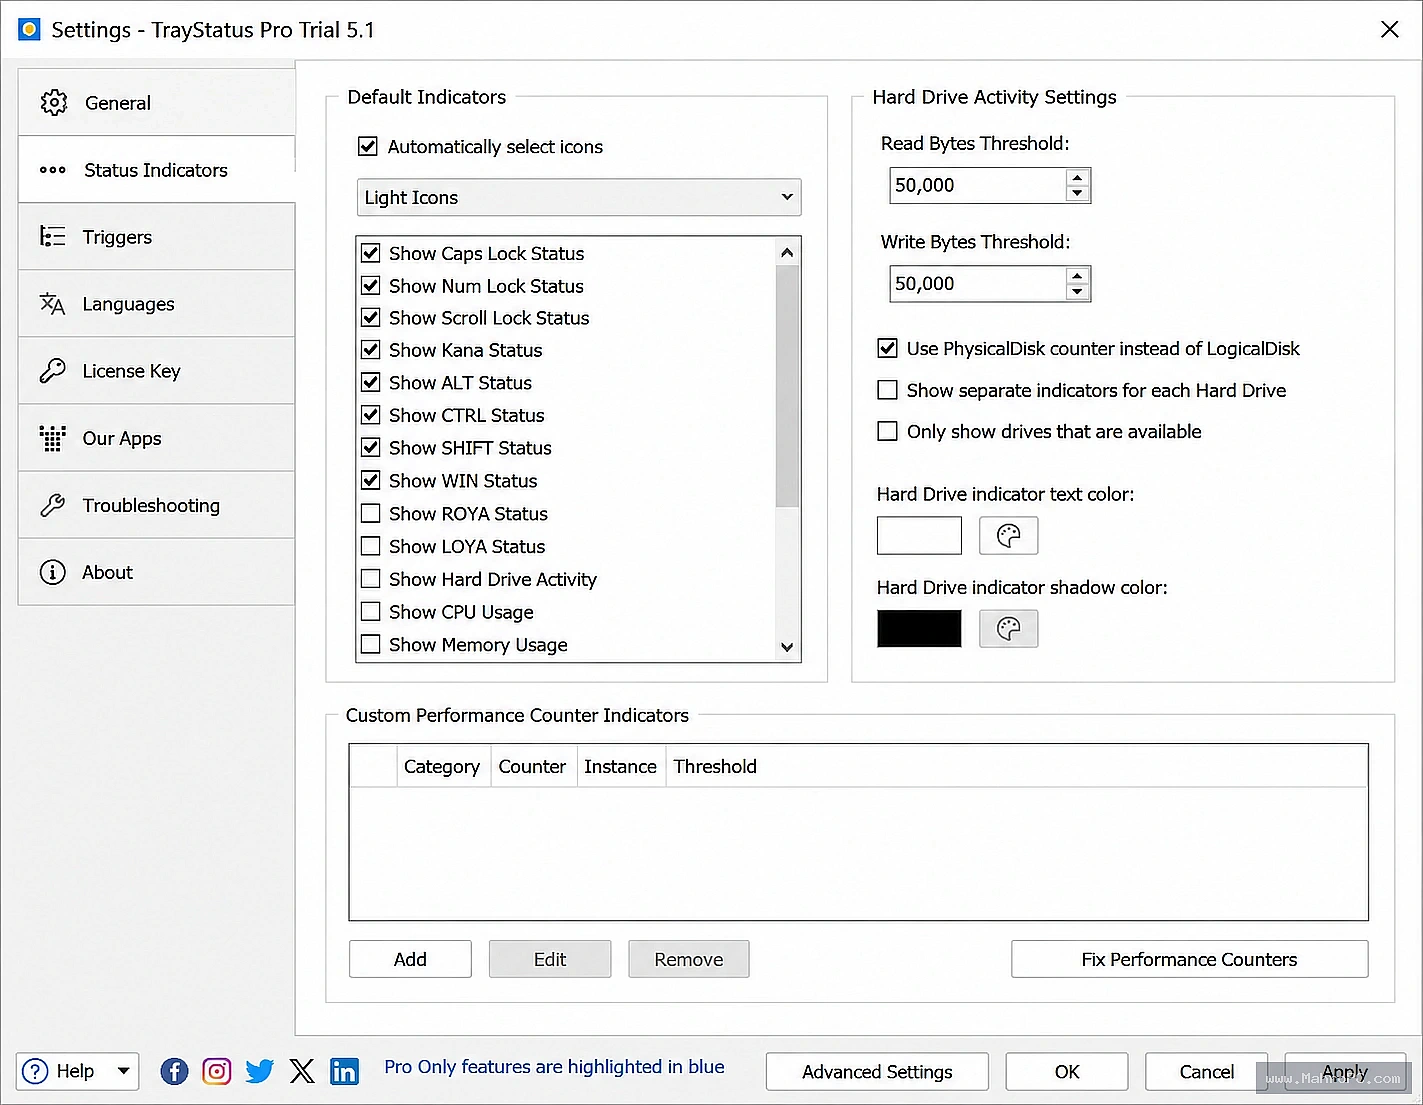Click the Edit counter button
Image resolution: width=1423 pixels, height=1105 pixels.
coord(550,959)
